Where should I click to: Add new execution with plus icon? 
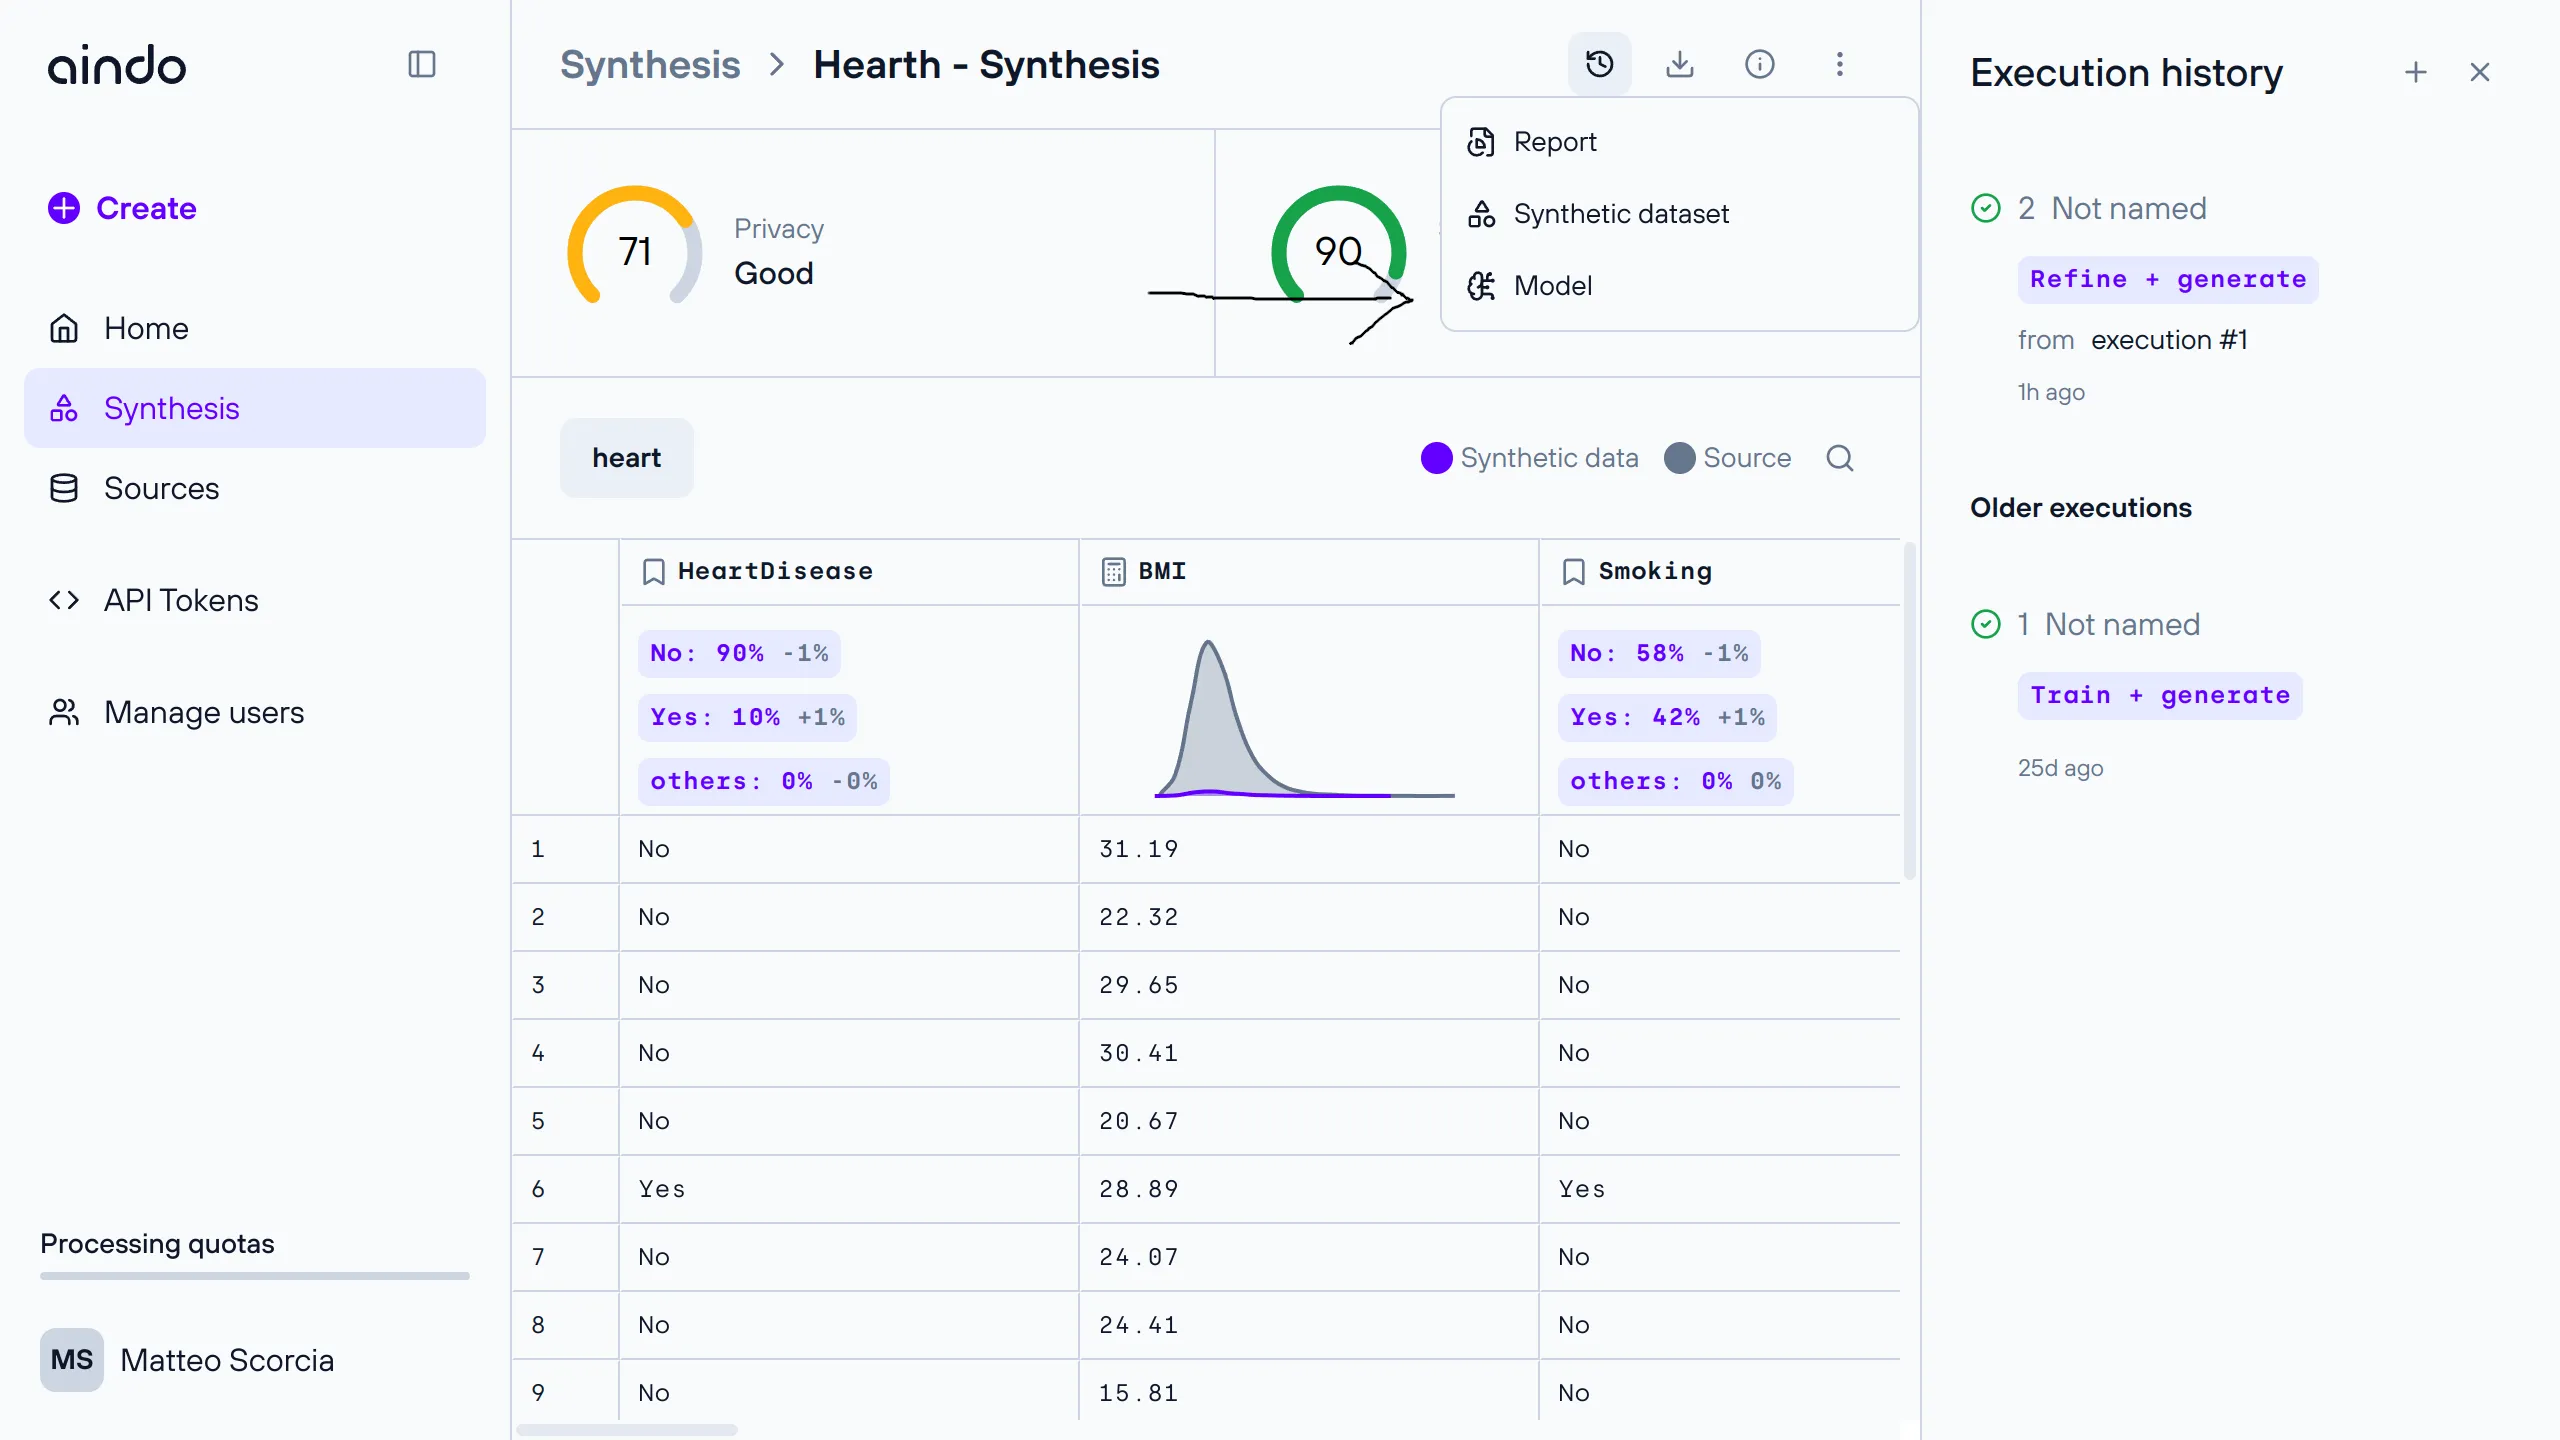[x=2416, y=72]
